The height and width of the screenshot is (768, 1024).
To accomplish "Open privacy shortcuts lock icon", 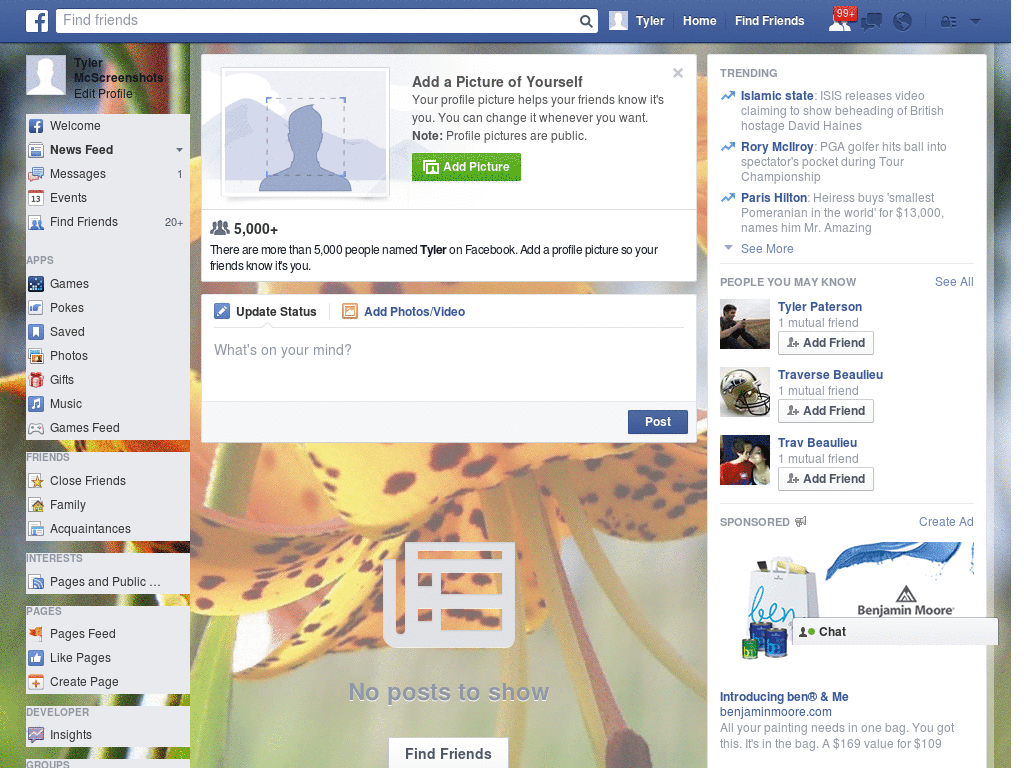I will pyautogui.click(x=948, y=22).
